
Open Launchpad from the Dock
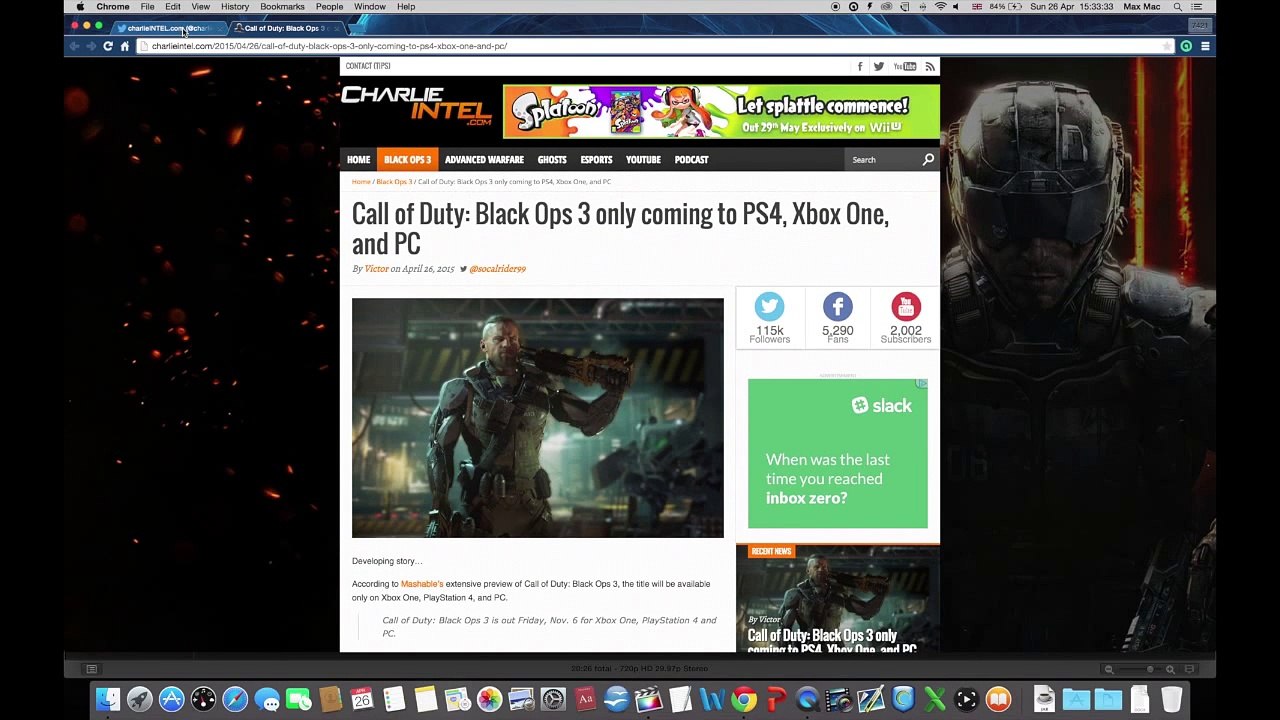click(140, 699)
